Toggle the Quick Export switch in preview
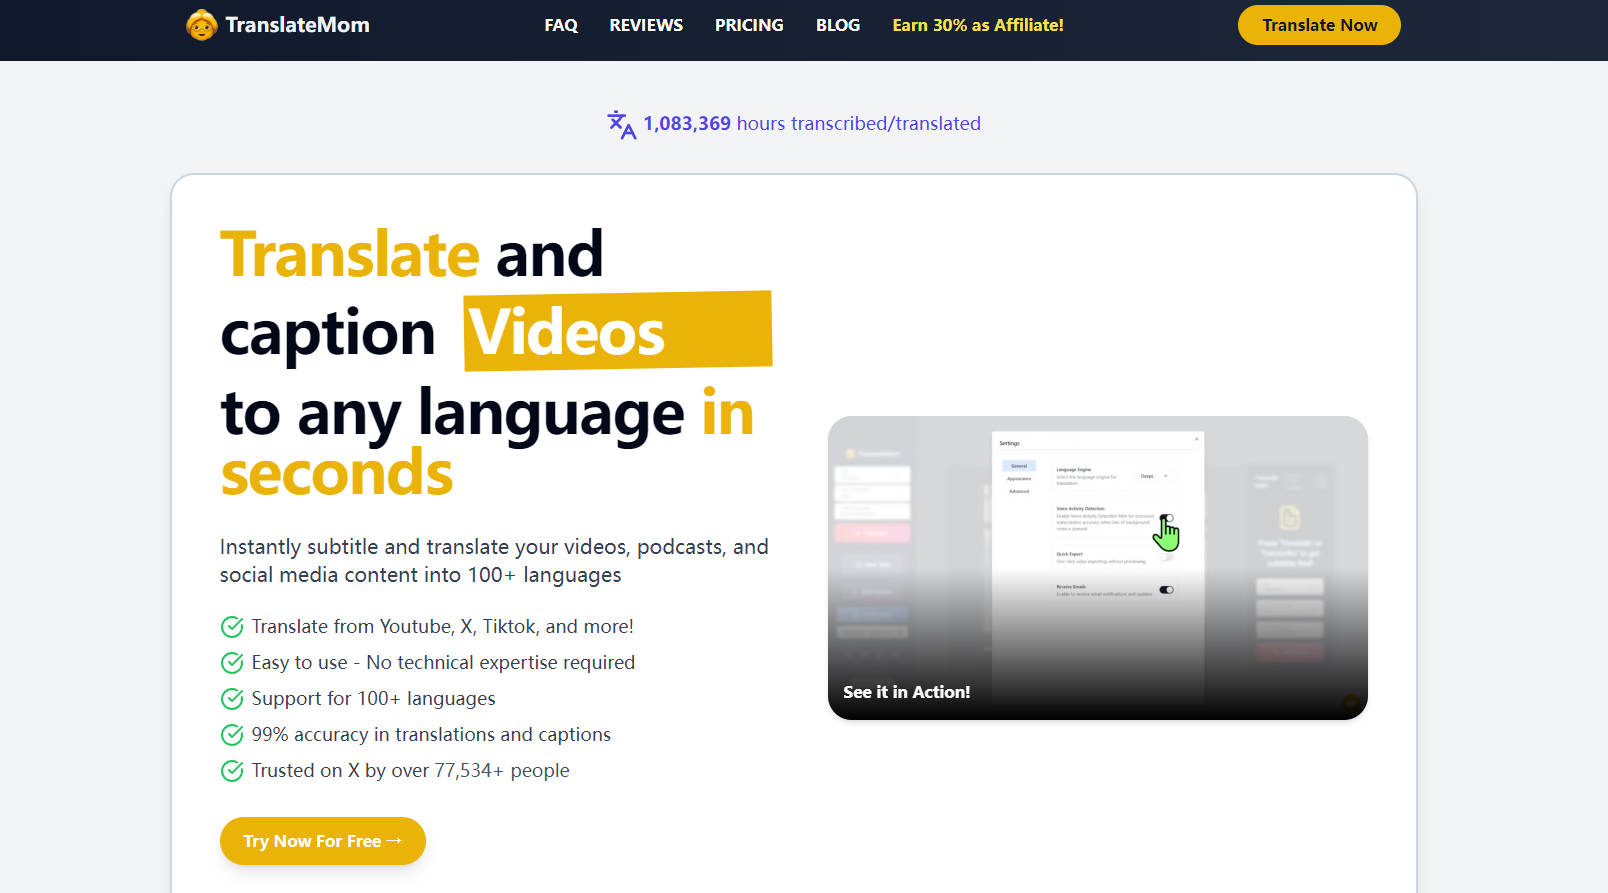1608x893 pixels. pos(1166,556)
